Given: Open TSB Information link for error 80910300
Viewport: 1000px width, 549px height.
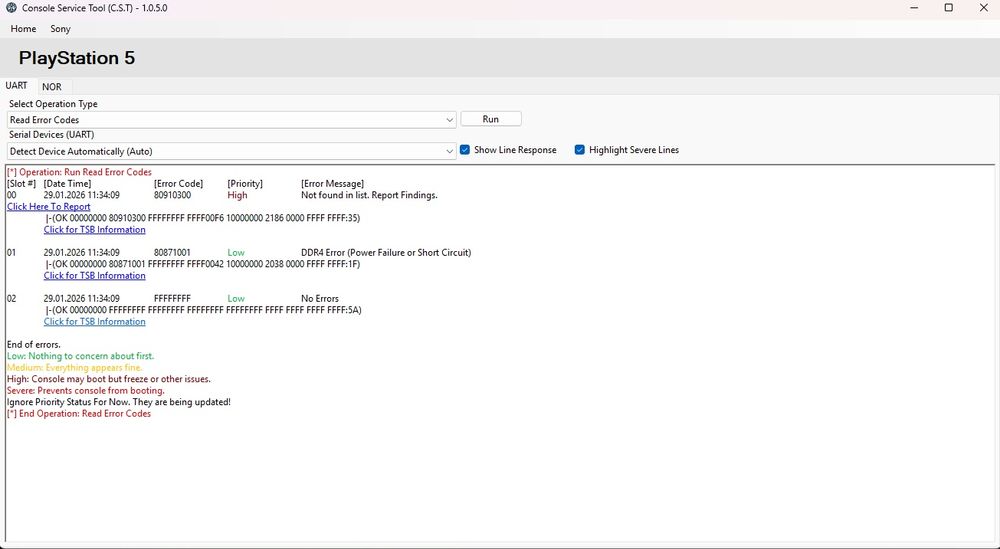Looking at the screenshot, I should coord(94,230).
